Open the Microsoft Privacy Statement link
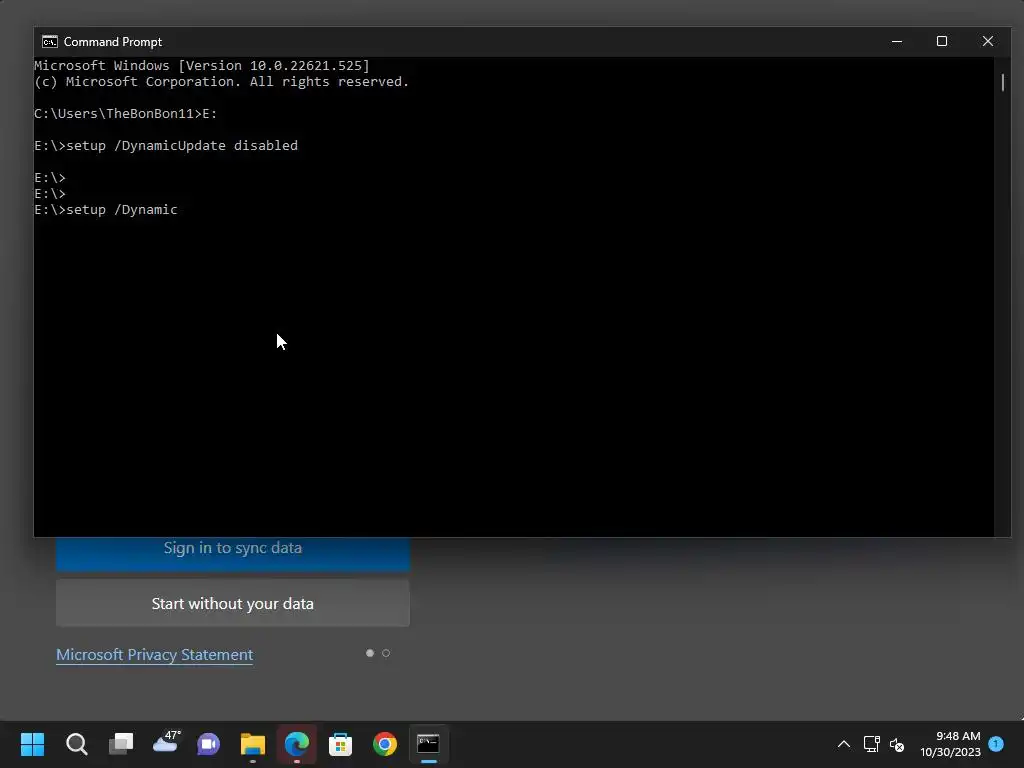This screenshot has height=768, width=1024. pos(155,654)
